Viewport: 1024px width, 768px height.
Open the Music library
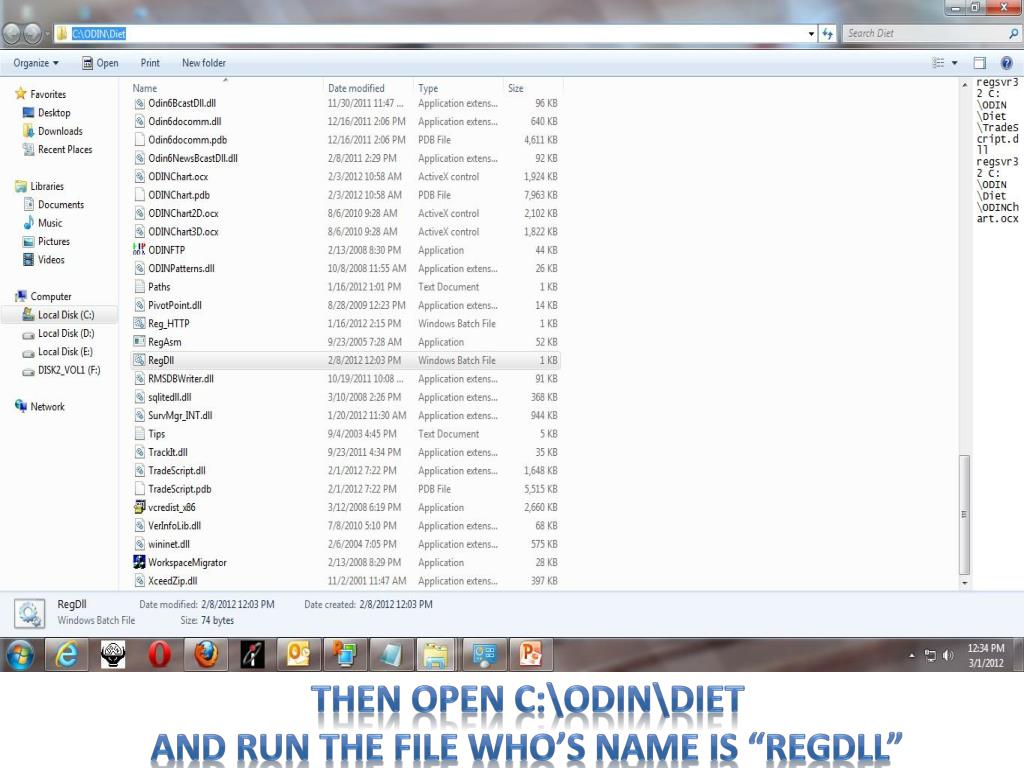tap(42, 223)
